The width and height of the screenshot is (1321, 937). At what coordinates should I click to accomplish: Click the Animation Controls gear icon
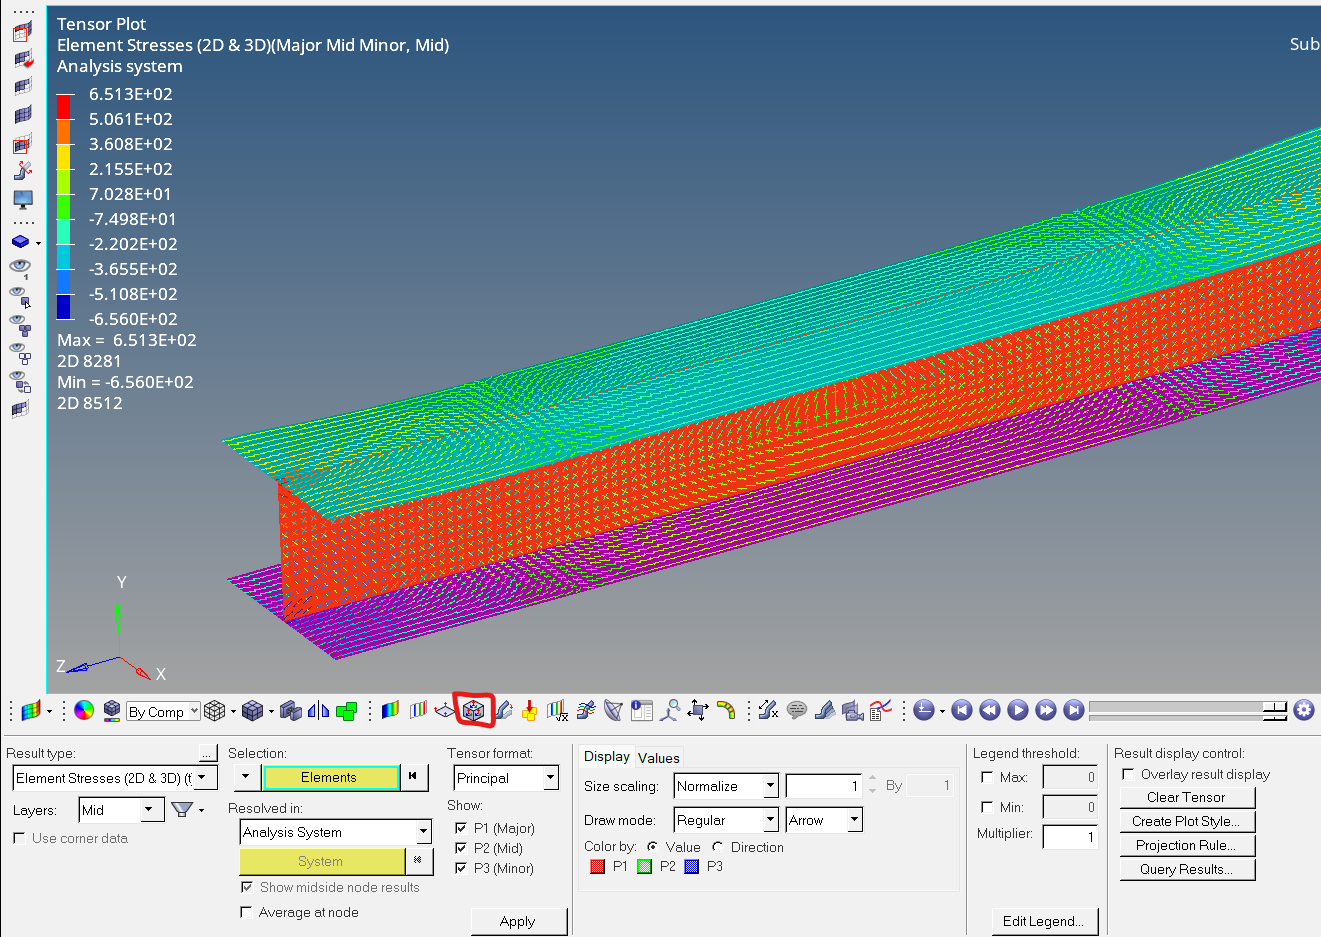point(1303,710)
